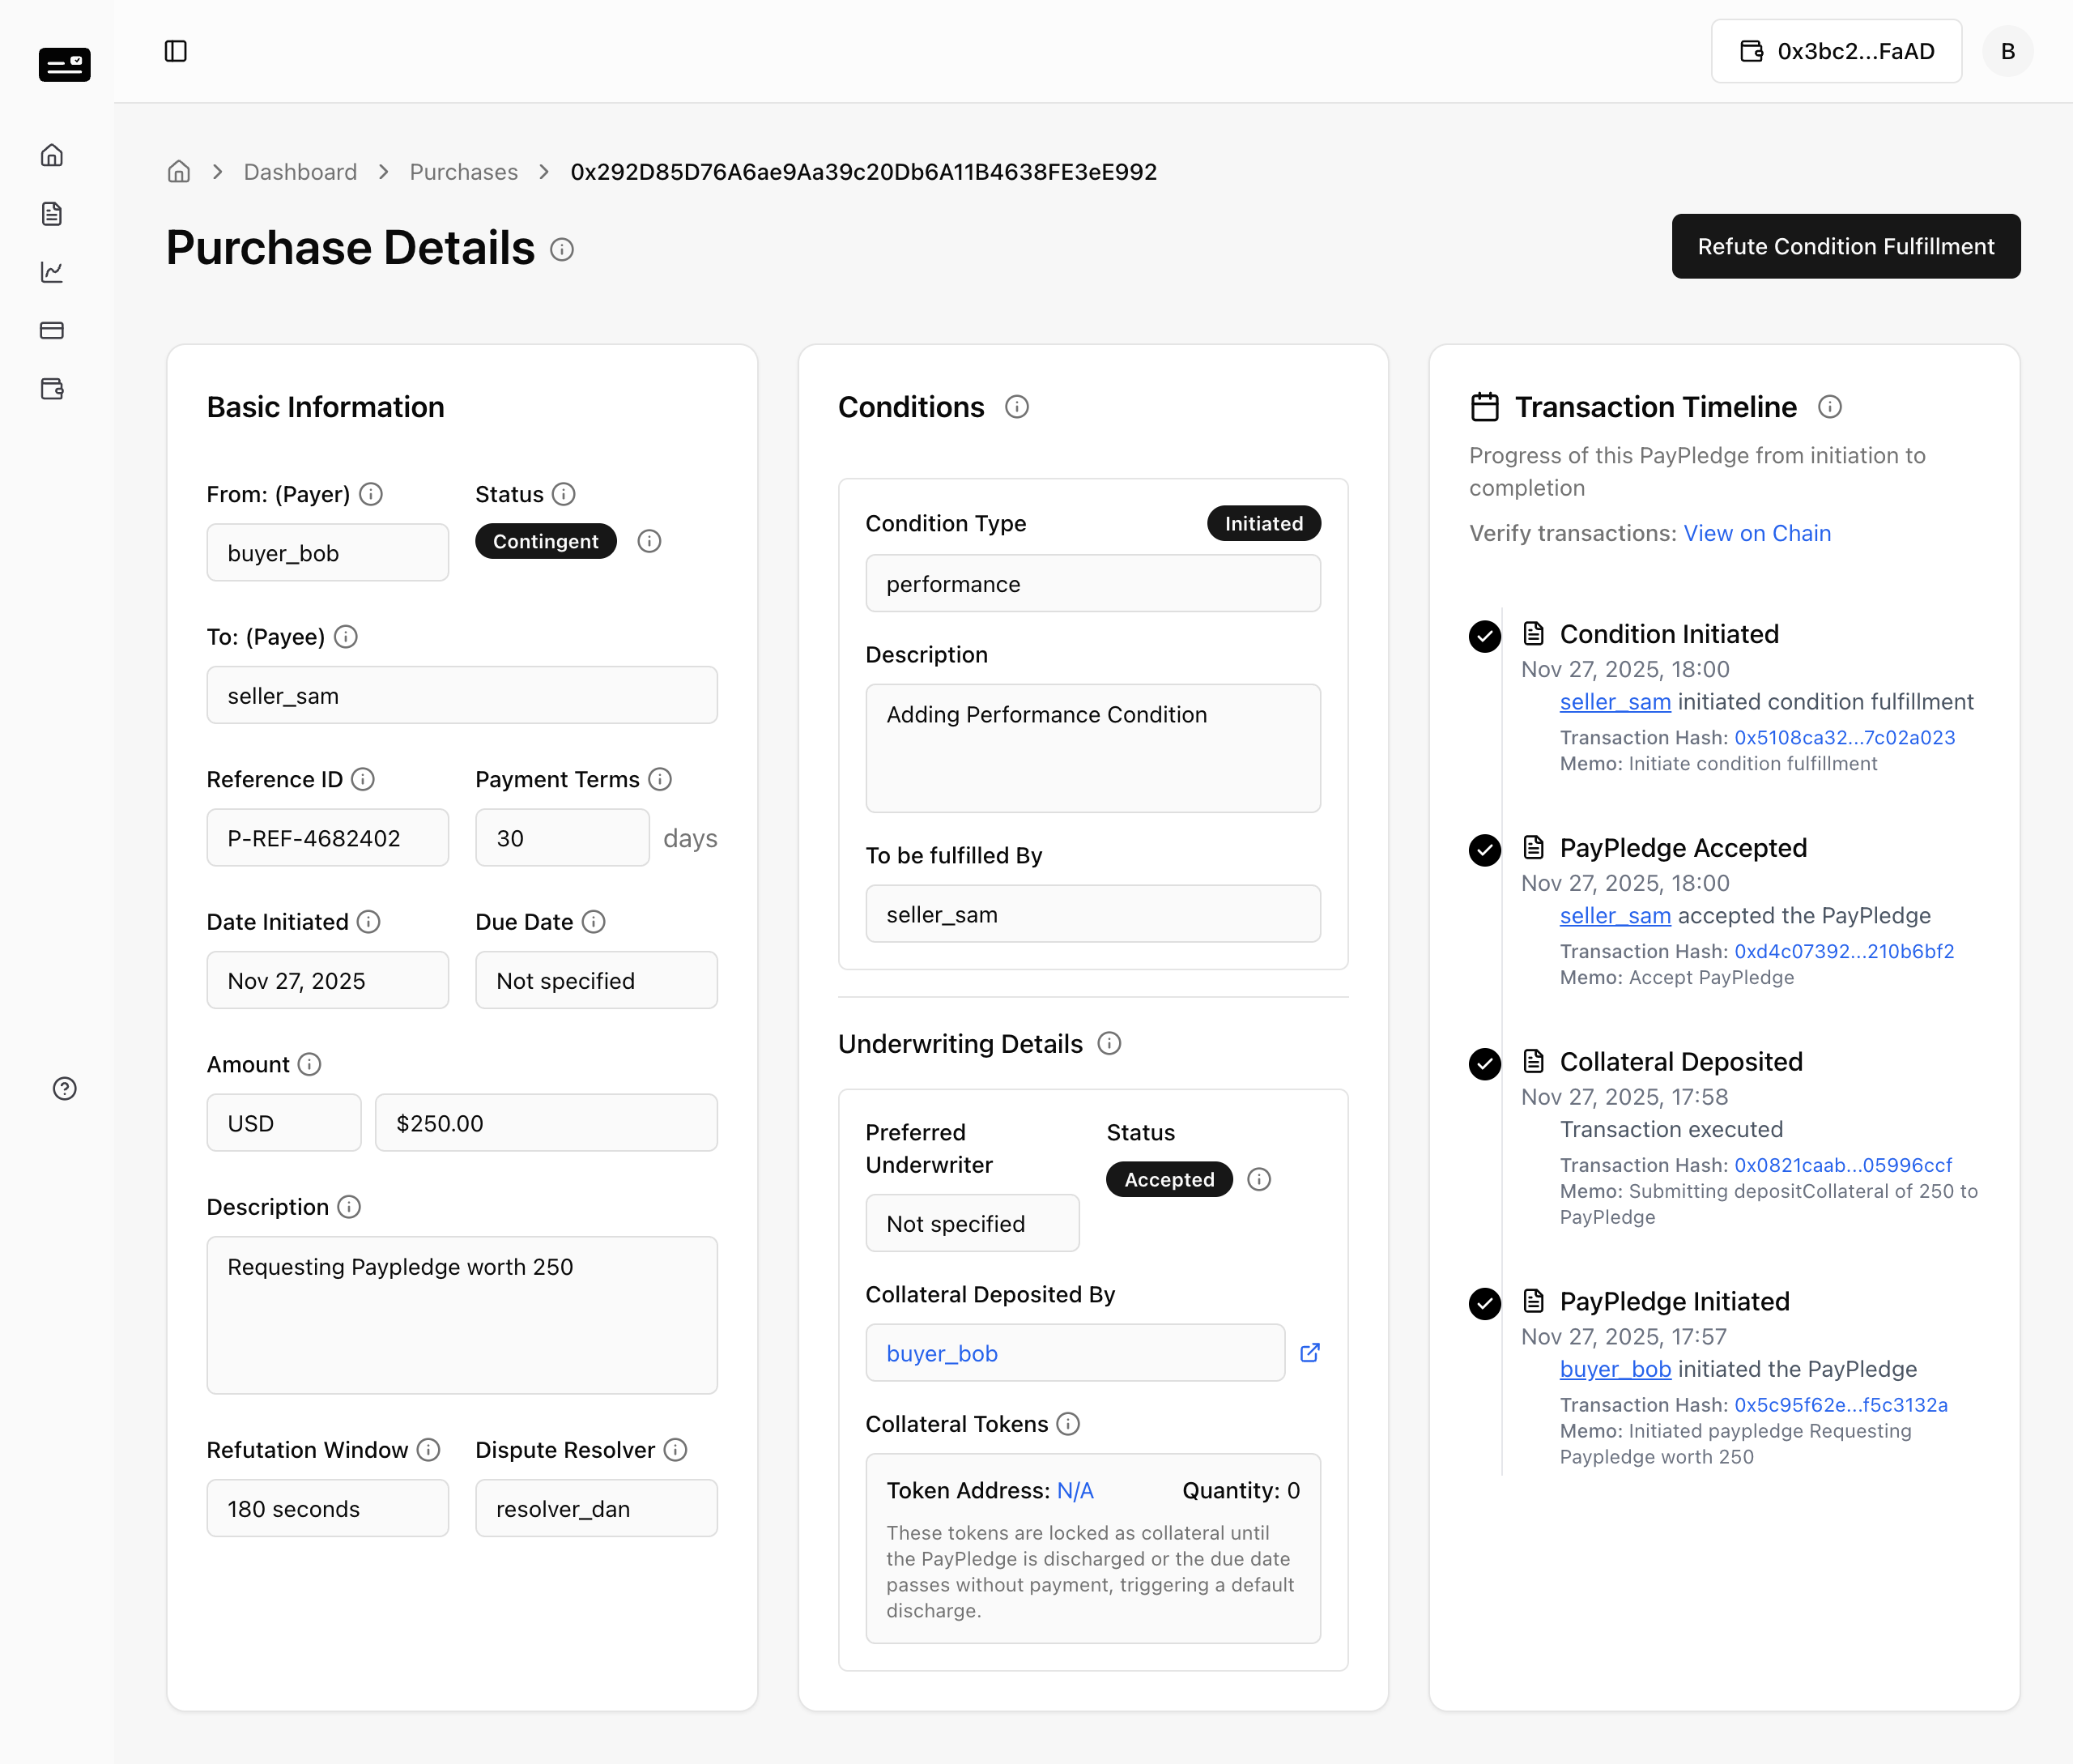Viewport: 2073px width, 1764px height.
Task: Open the user avatar B menu
Action: click(2008, 51)
